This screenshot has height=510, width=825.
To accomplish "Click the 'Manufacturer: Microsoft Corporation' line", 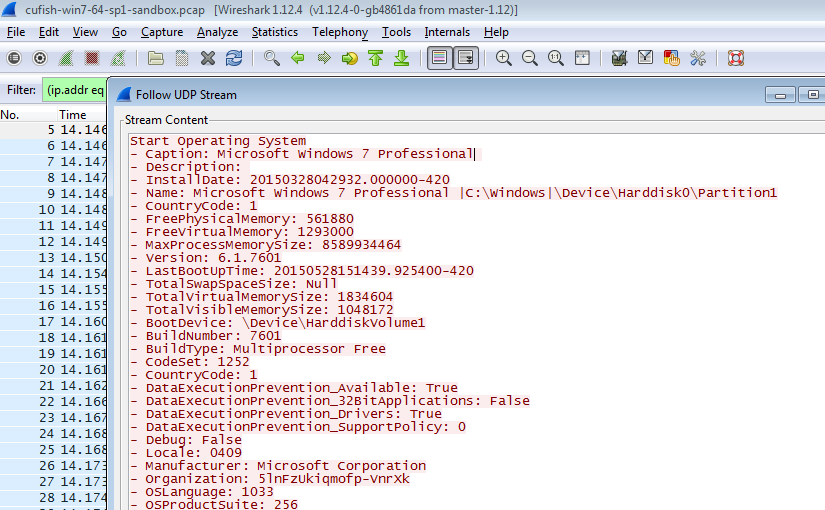I will [278, 466].
